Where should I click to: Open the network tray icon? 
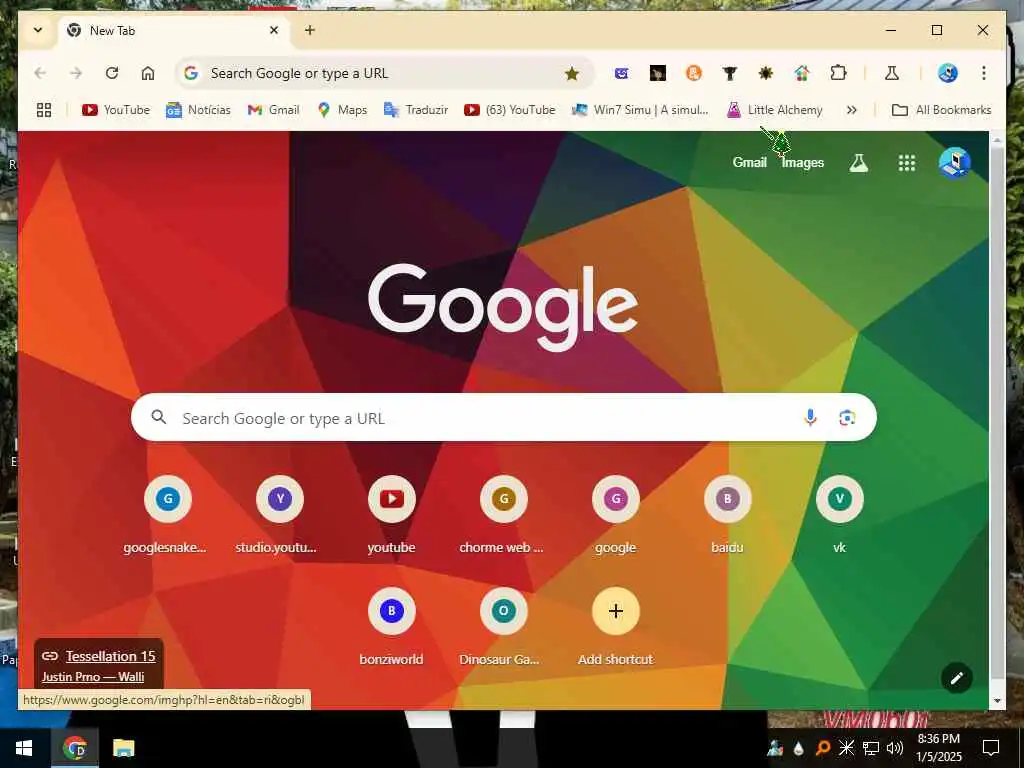871,748
